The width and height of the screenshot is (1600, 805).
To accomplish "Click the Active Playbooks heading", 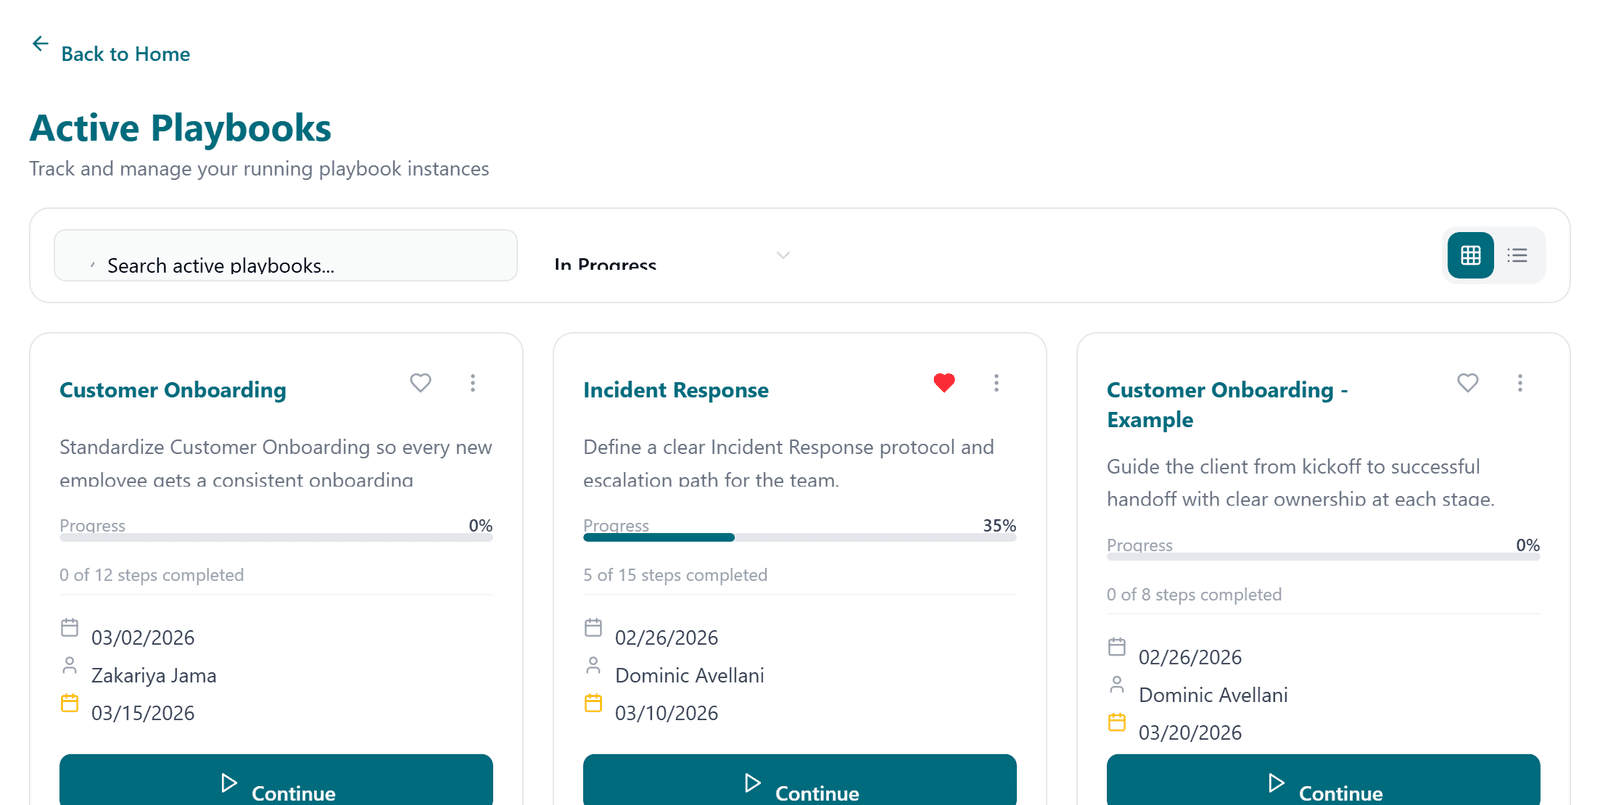I will click(180, 128).
